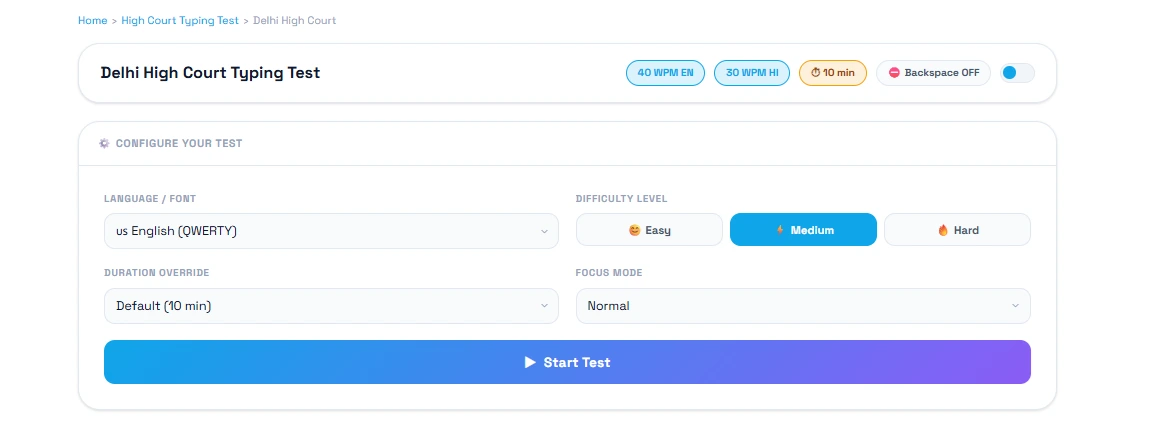Expand the Duration Override dropdown
The width and height of the screenshot is (1163, 445).
click(331, 306)
